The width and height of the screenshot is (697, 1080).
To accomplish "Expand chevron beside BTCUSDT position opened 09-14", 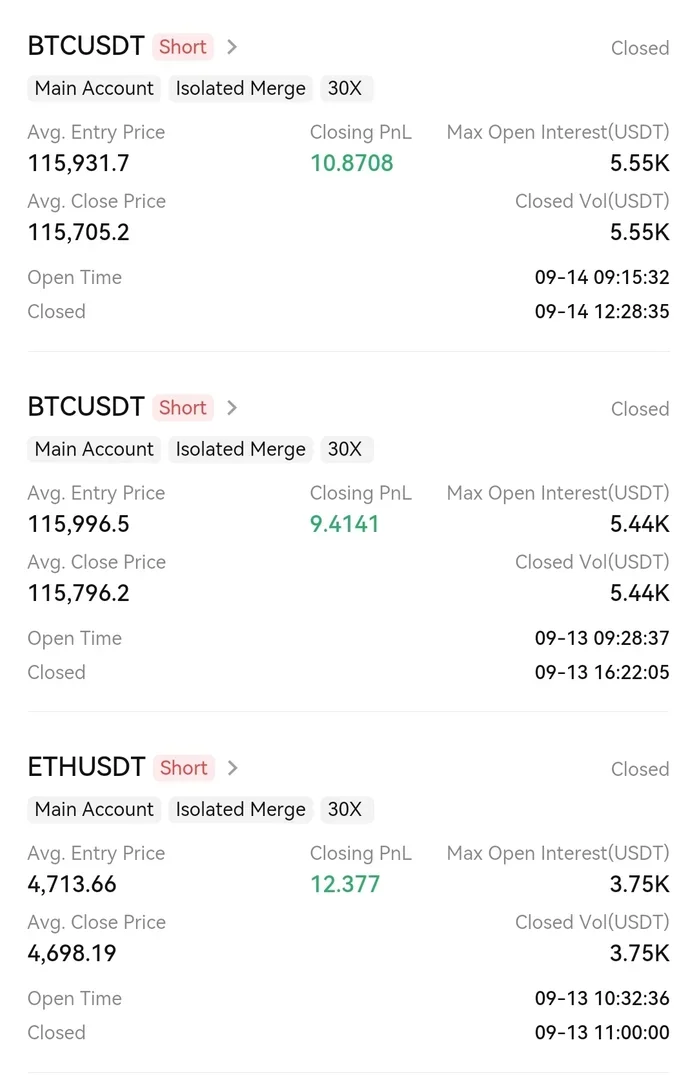I will tap(232, 47).
